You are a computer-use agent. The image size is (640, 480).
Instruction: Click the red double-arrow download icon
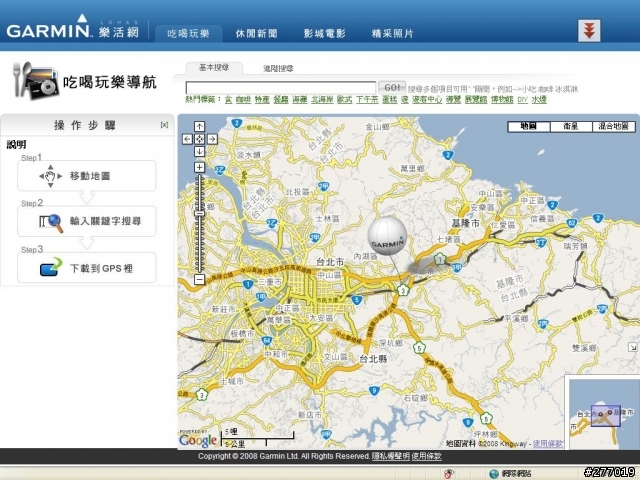[x=589, y=31]
